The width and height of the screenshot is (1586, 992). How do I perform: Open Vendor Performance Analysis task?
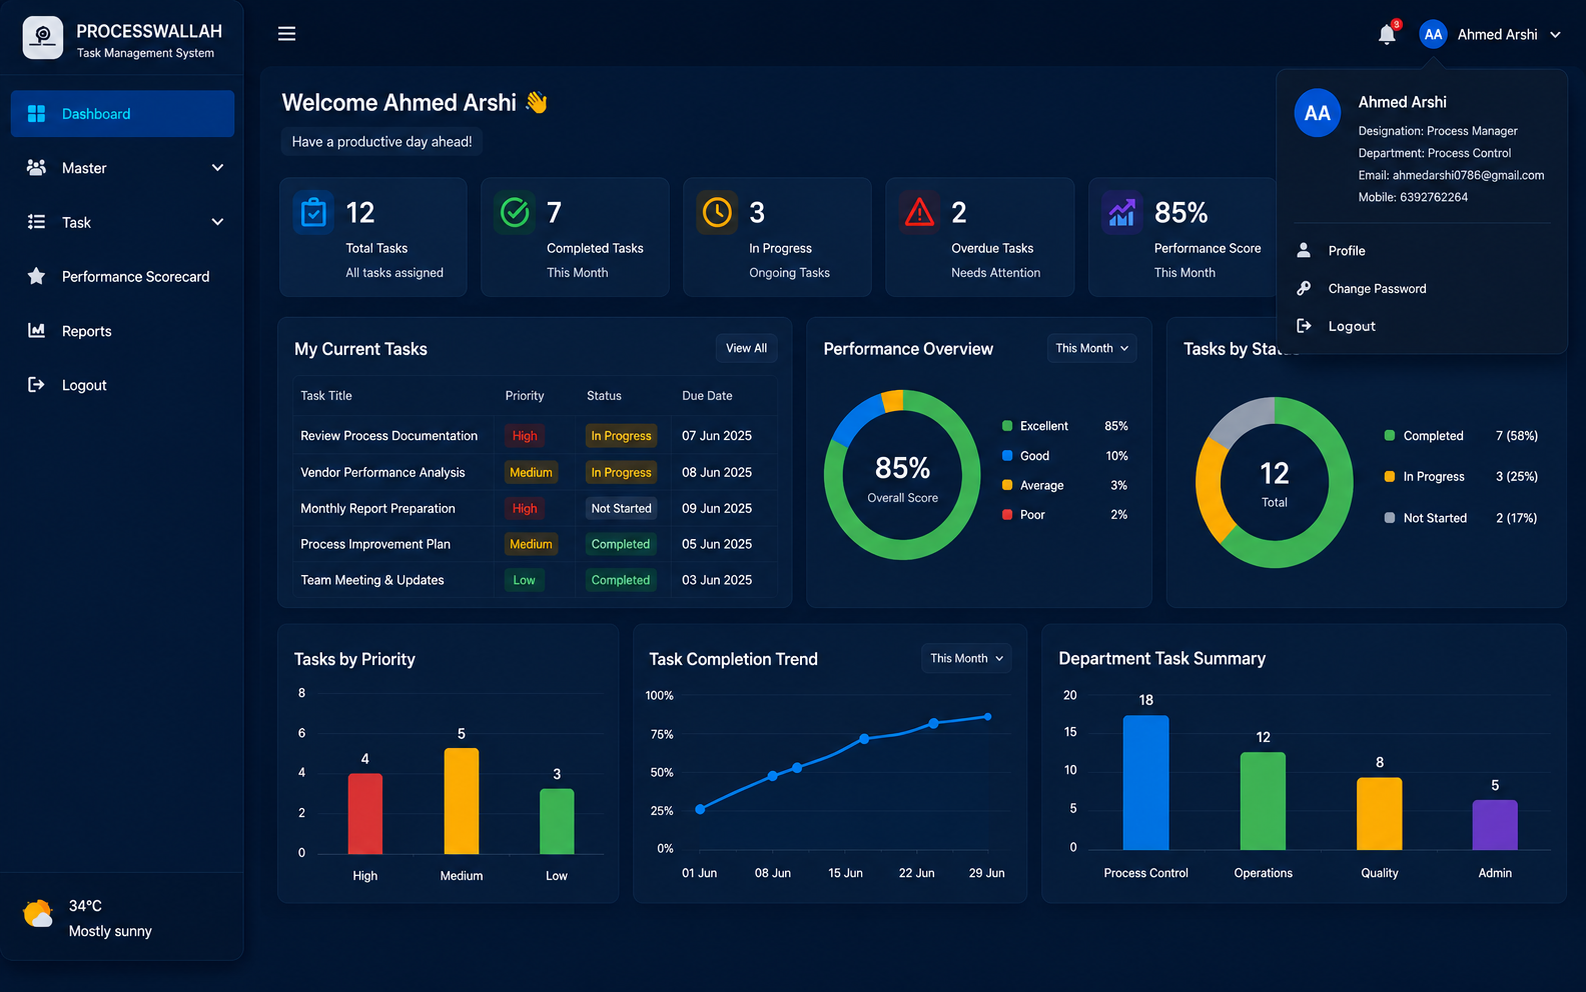[383, 472]
